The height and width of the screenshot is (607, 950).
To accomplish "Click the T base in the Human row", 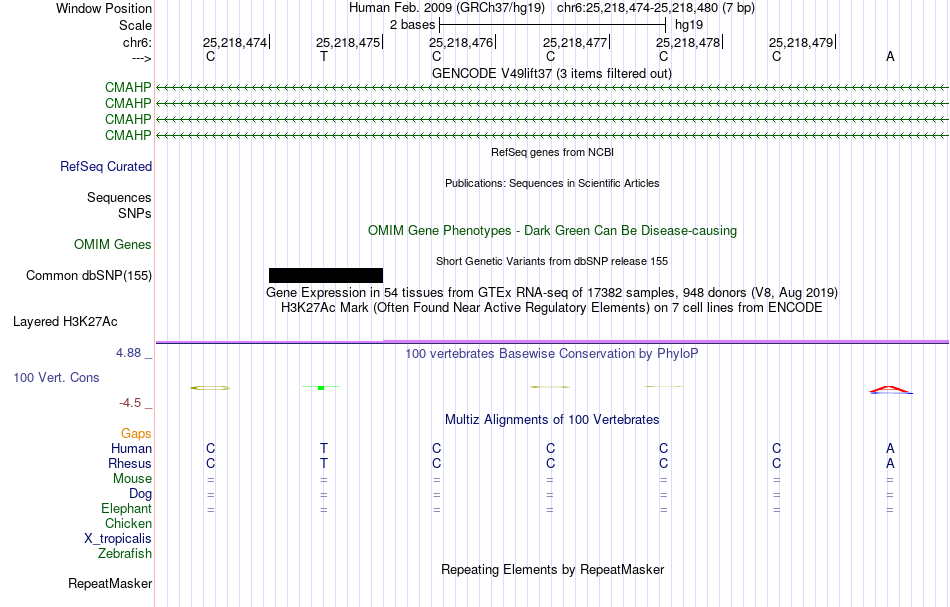I will tap(324, 448).
